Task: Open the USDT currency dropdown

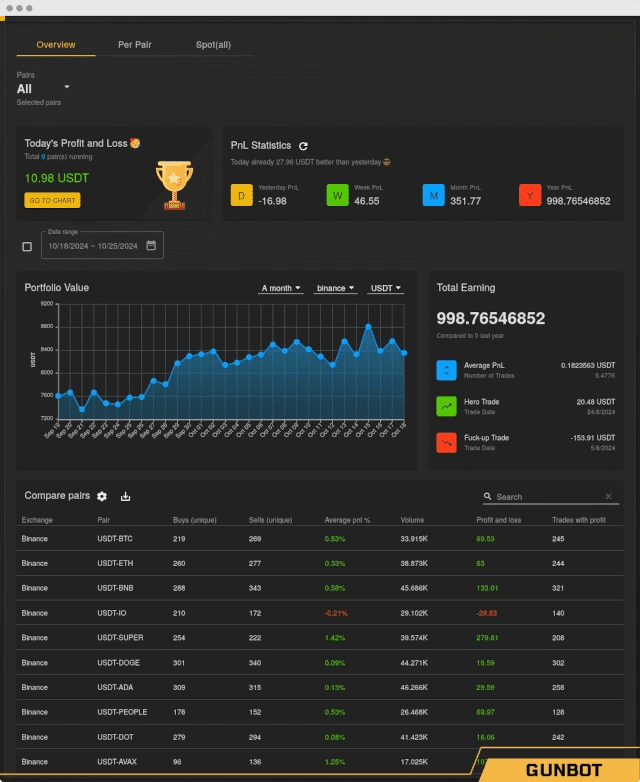Action: coord(385,288)
